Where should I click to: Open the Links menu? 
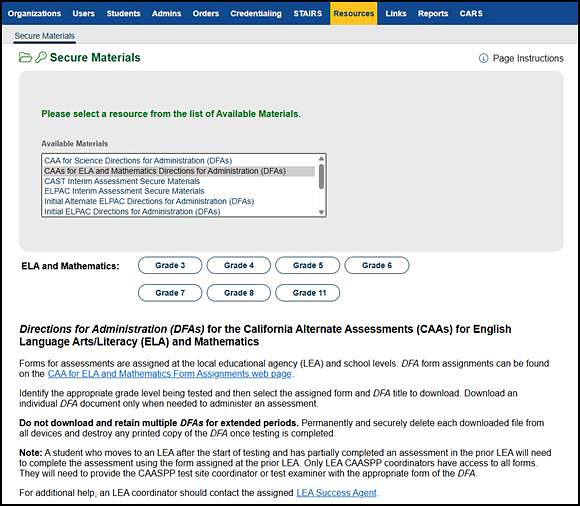pos(396,13)
